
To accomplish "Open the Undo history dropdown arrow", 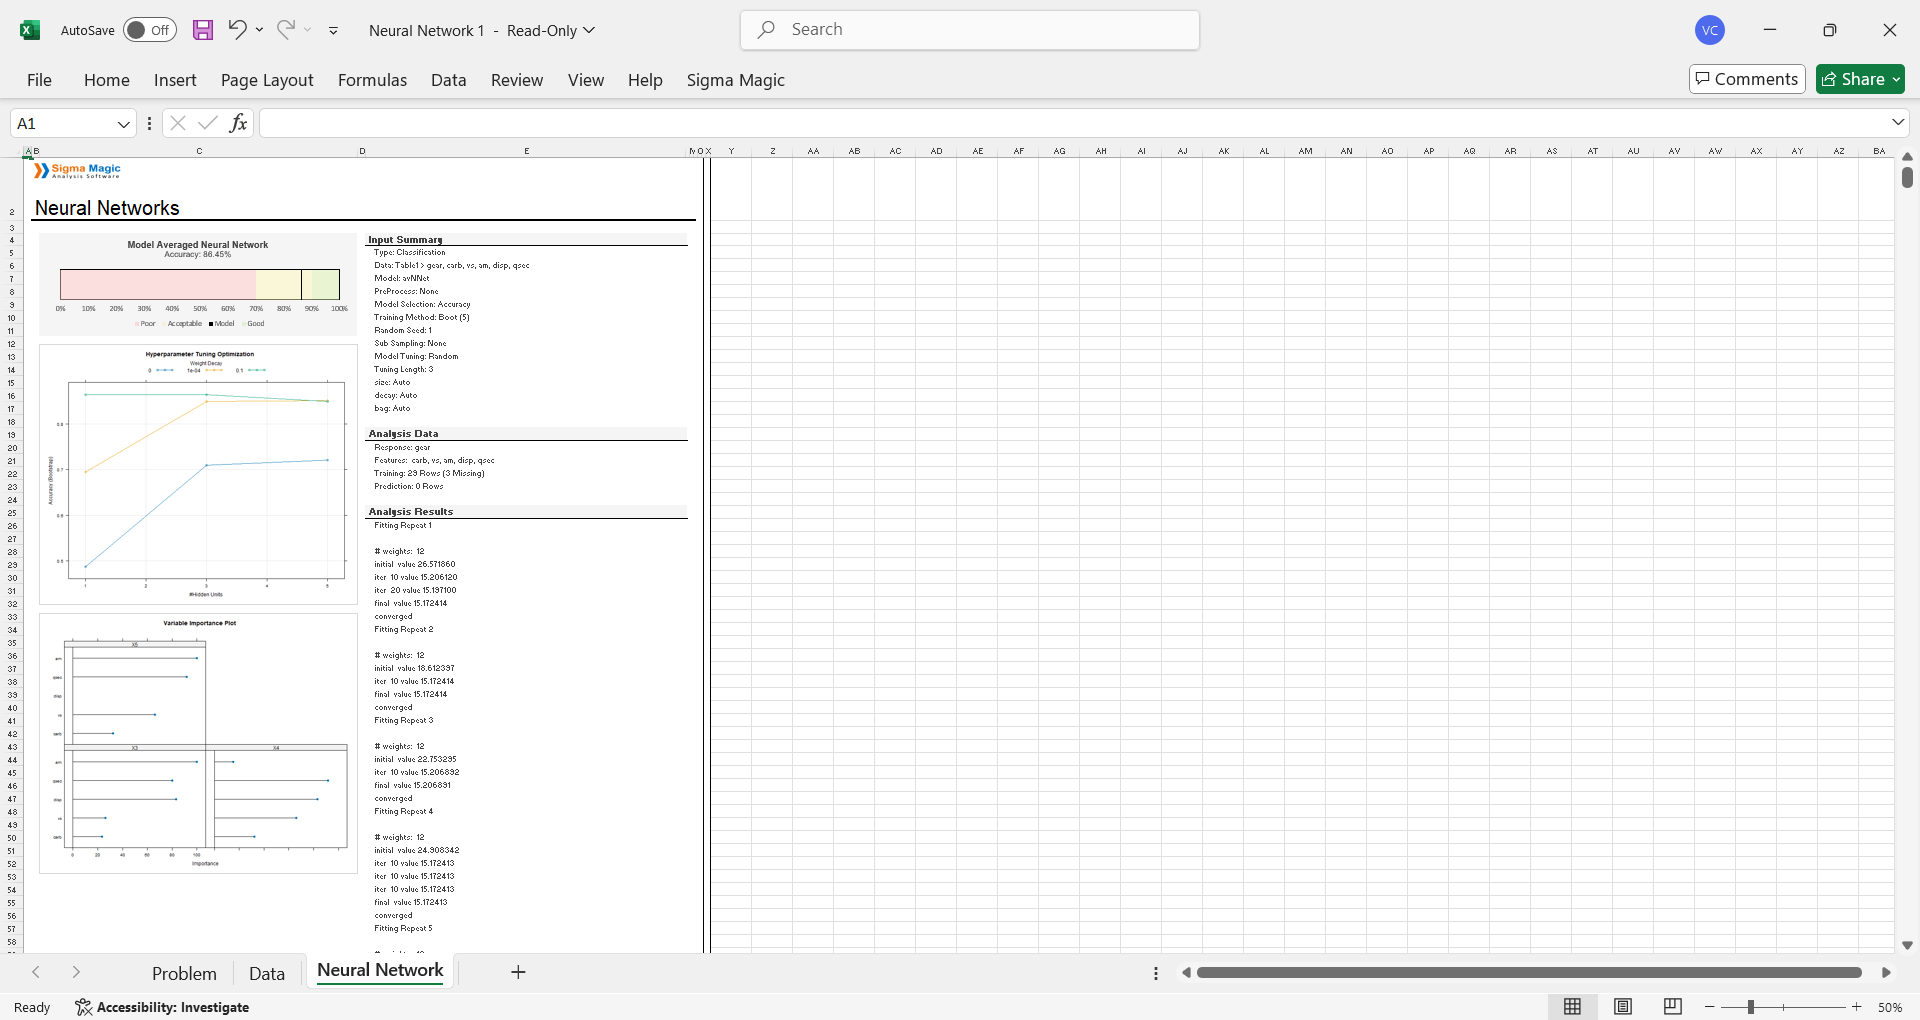I will click(x=260, y=30).
